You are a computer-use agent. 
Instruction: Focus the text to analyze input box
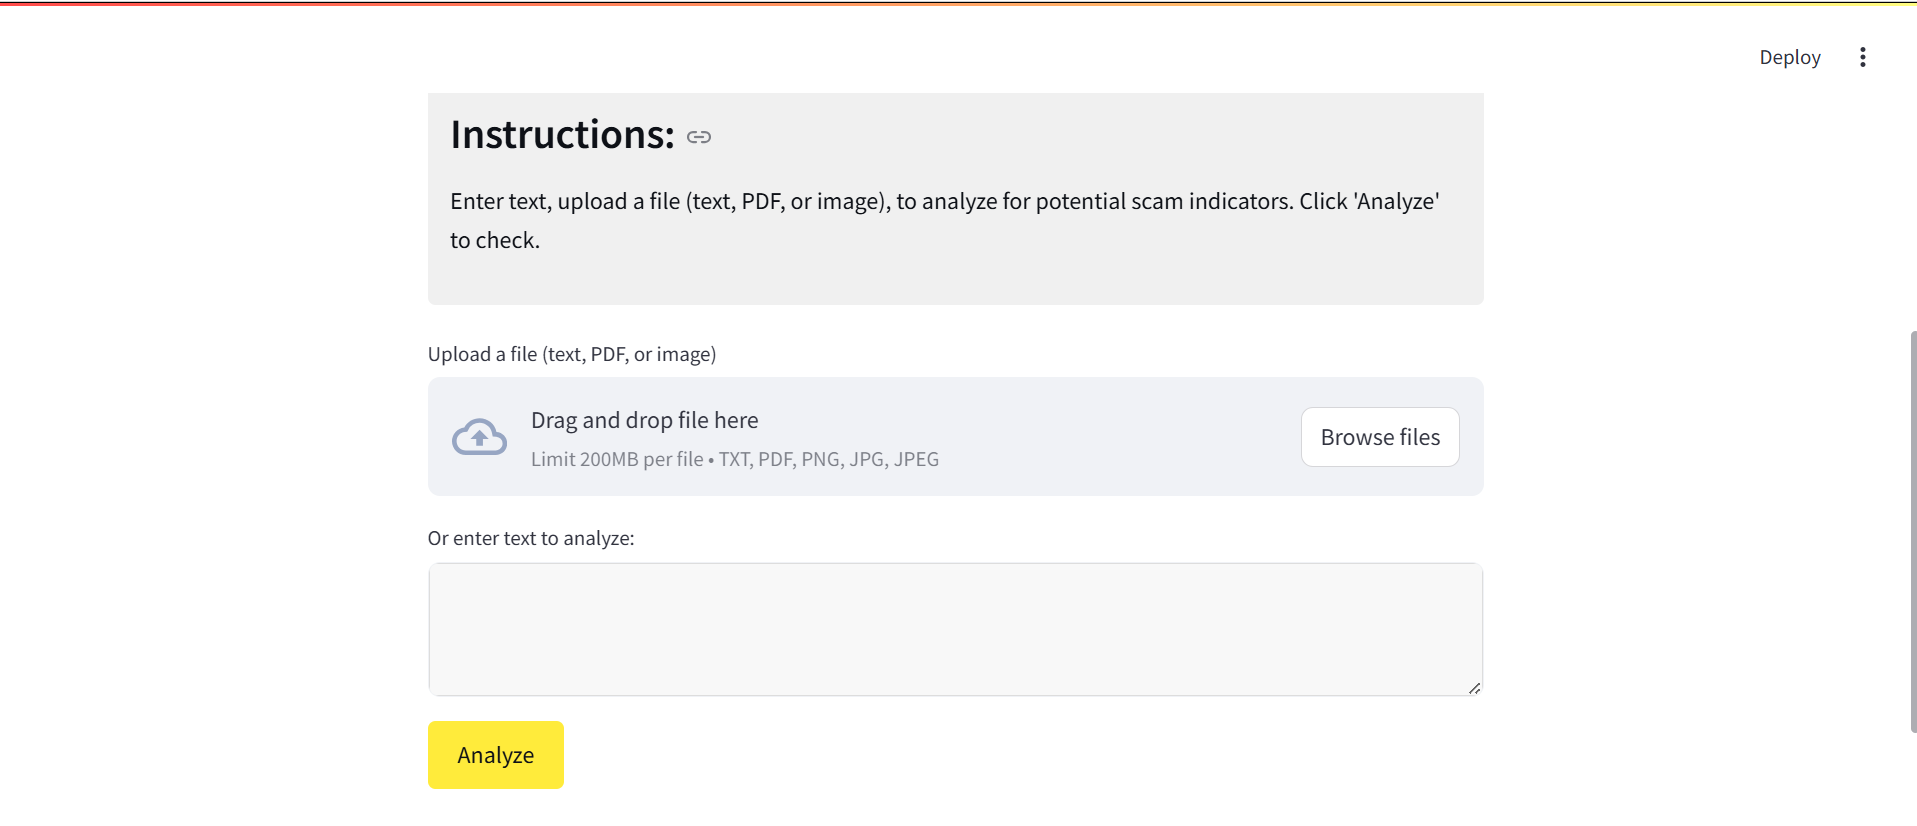(955, 628)
